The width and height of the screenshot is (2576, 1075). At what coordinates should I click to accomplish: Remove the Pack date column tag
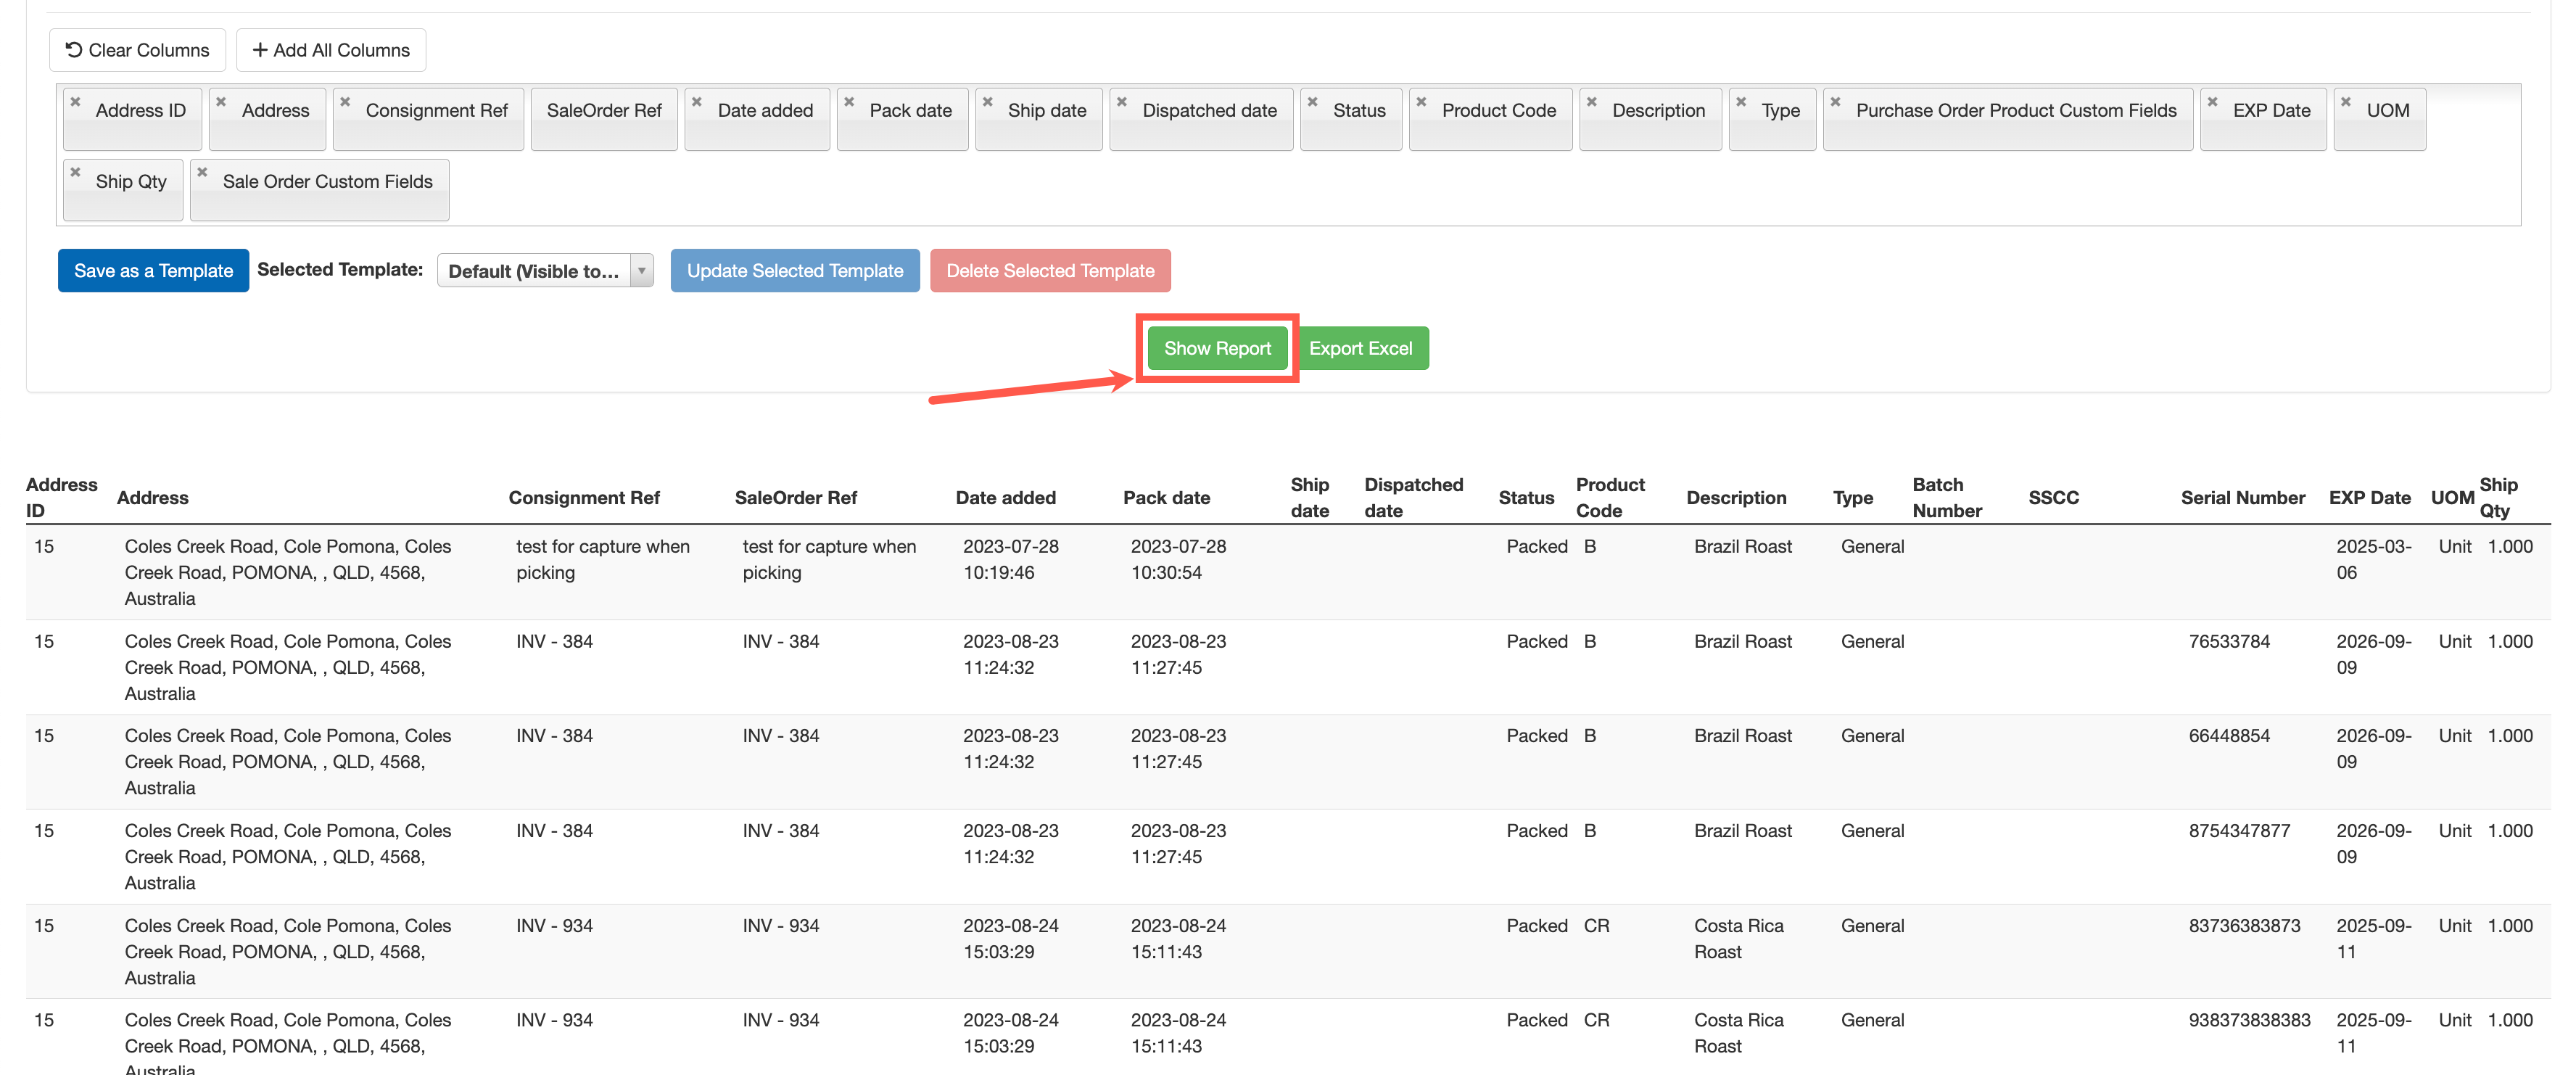click(x=849, y=102)
